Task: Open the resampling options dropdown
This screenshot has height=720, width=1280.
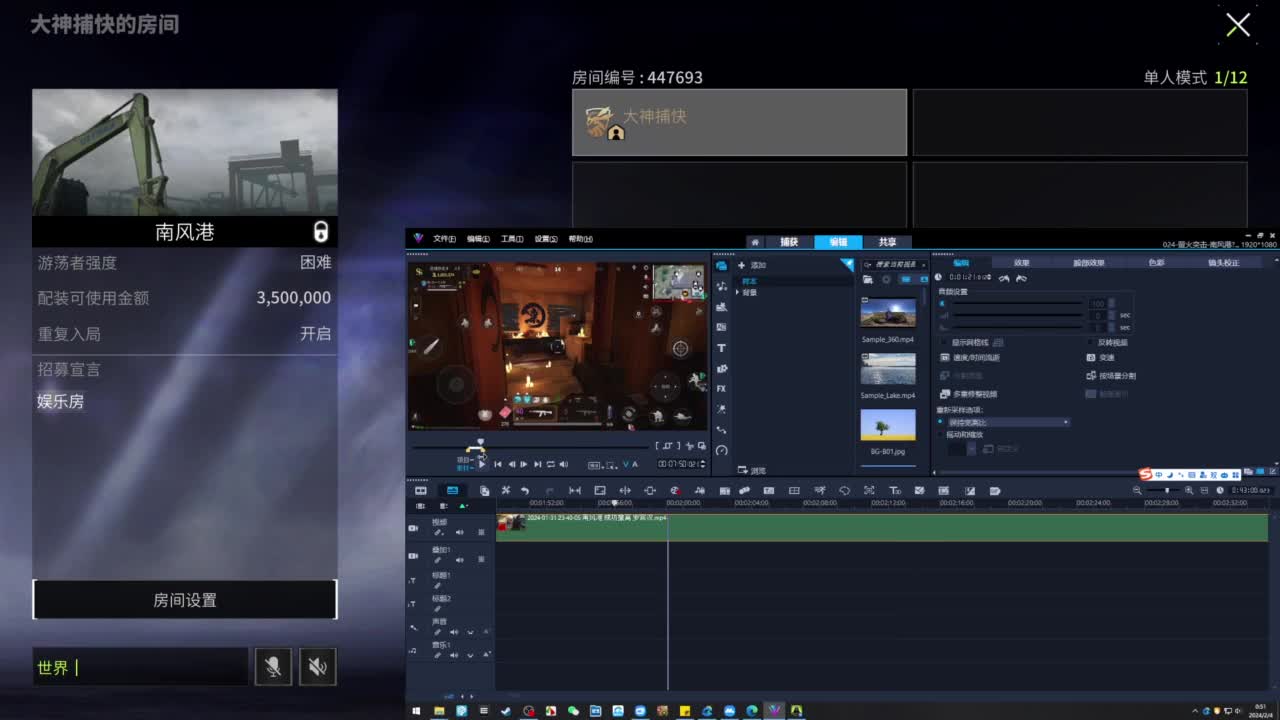Action: 1008,422
